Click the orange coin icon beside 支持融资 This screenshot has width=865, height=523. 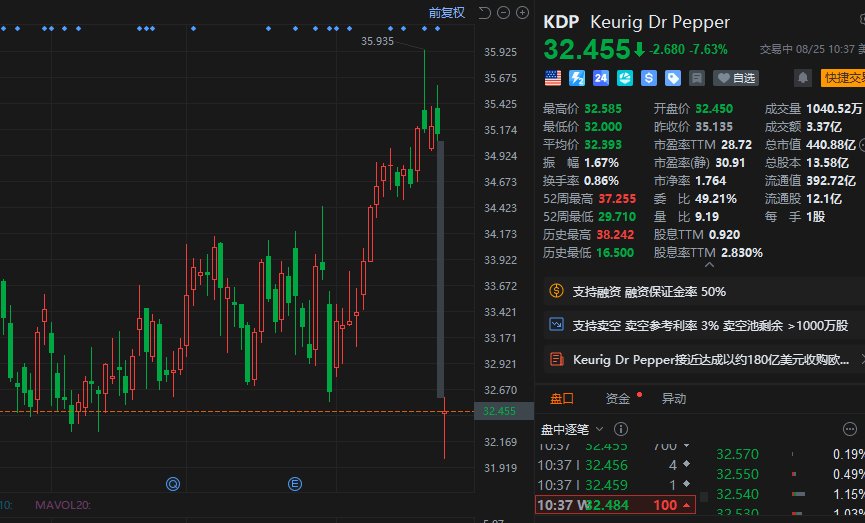coord(556,291)
